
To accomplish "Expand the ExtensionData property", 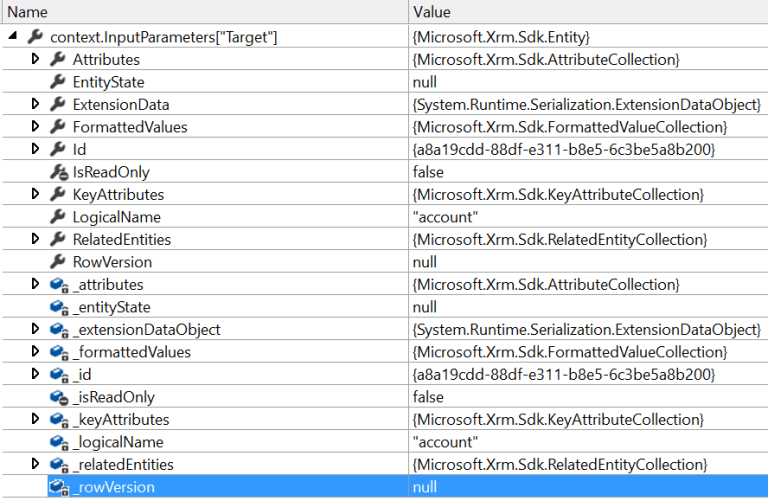I will 35,104.
